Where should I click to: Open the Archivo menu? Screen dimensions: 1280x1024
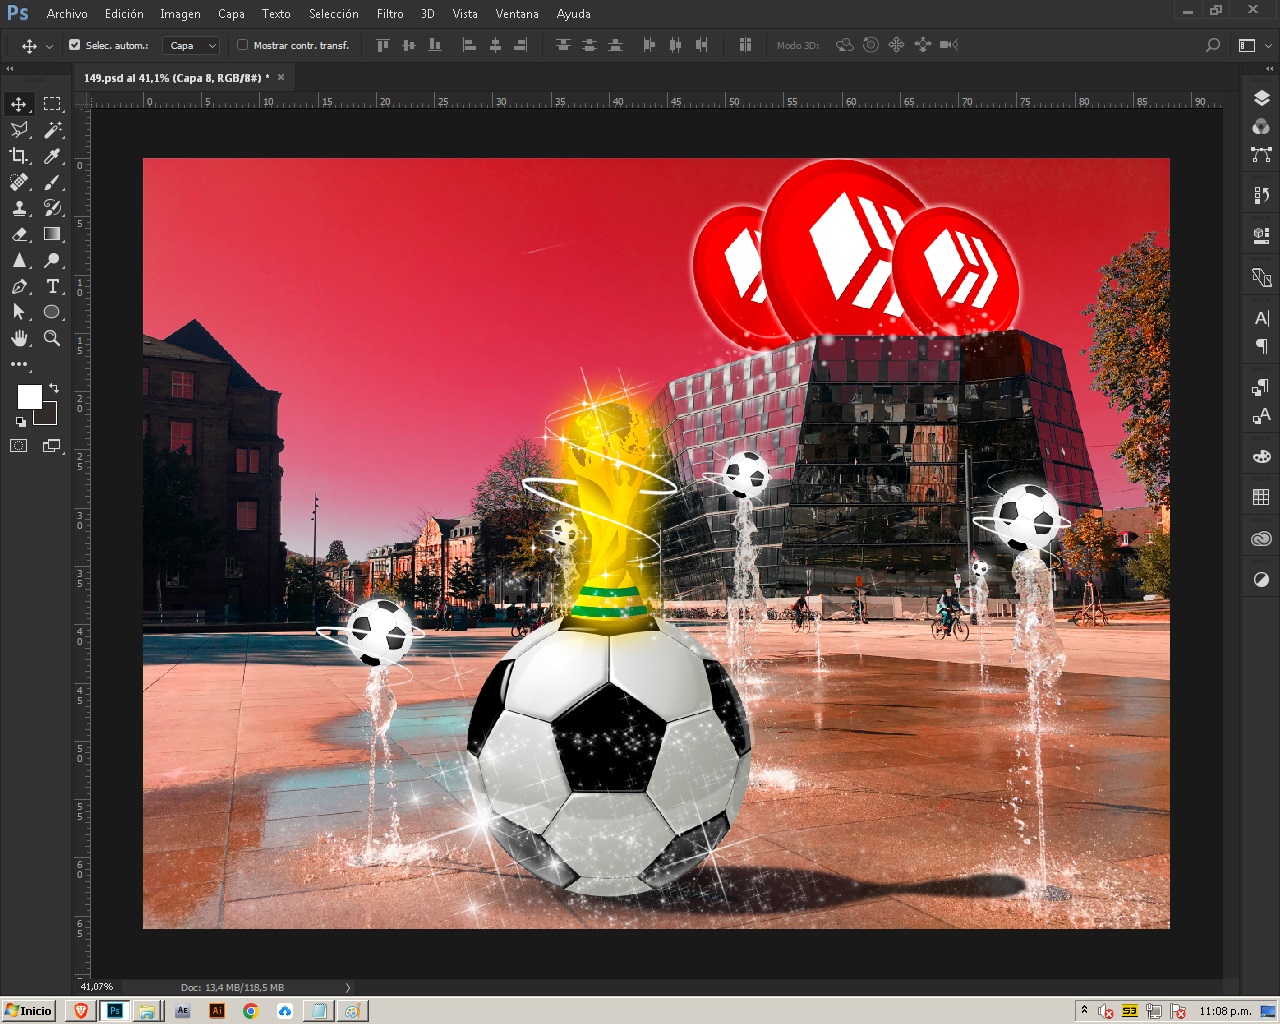pos(67,14)
